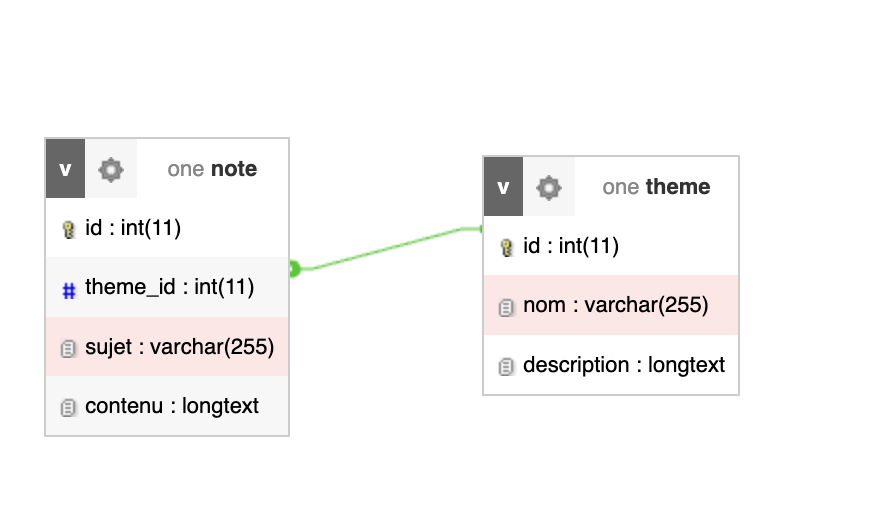The width and height of the screenshot is (890, 530).
Task: Select the sujet : varchar(255) column row
Action: [x=179, y=347]
